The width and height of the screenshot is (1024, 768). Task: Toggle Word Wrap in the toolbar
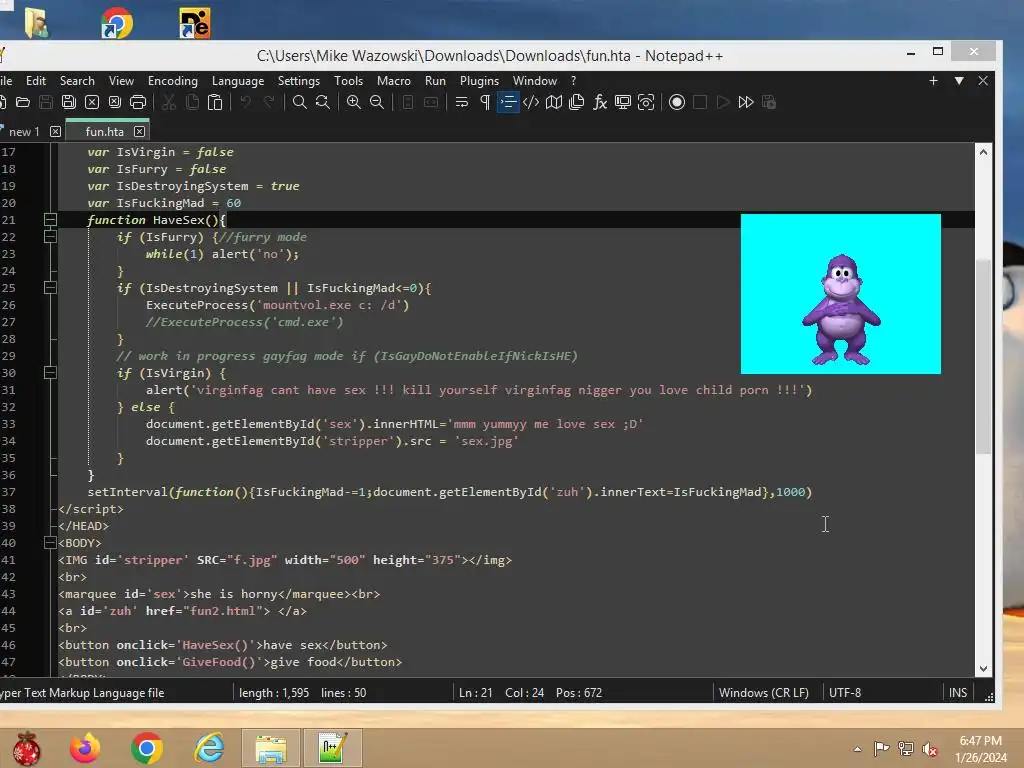click(462, 102)
